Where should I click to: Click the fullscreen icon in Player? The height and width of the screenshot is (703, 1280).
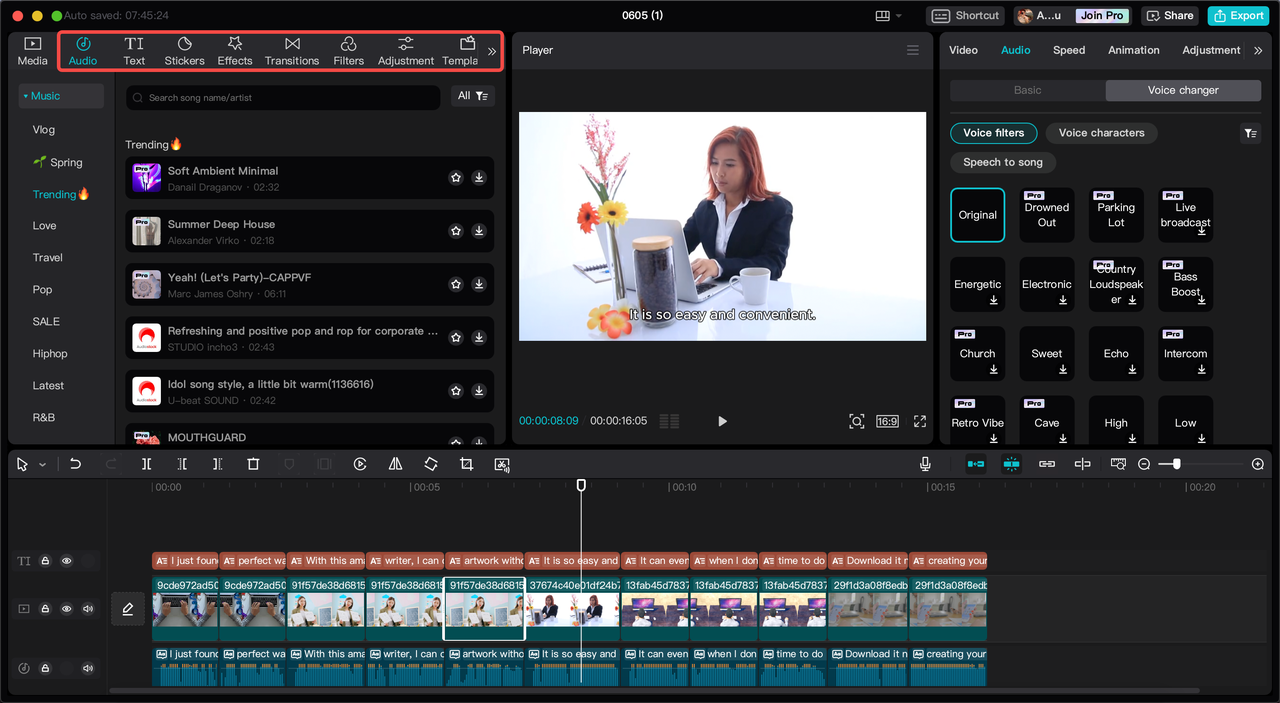pyautogui.click(x=920, y=421)
